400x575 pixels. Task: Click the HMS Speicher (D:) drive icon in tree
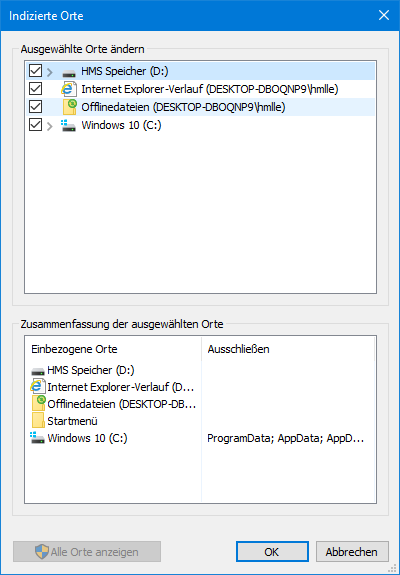(x=69, y=72)
